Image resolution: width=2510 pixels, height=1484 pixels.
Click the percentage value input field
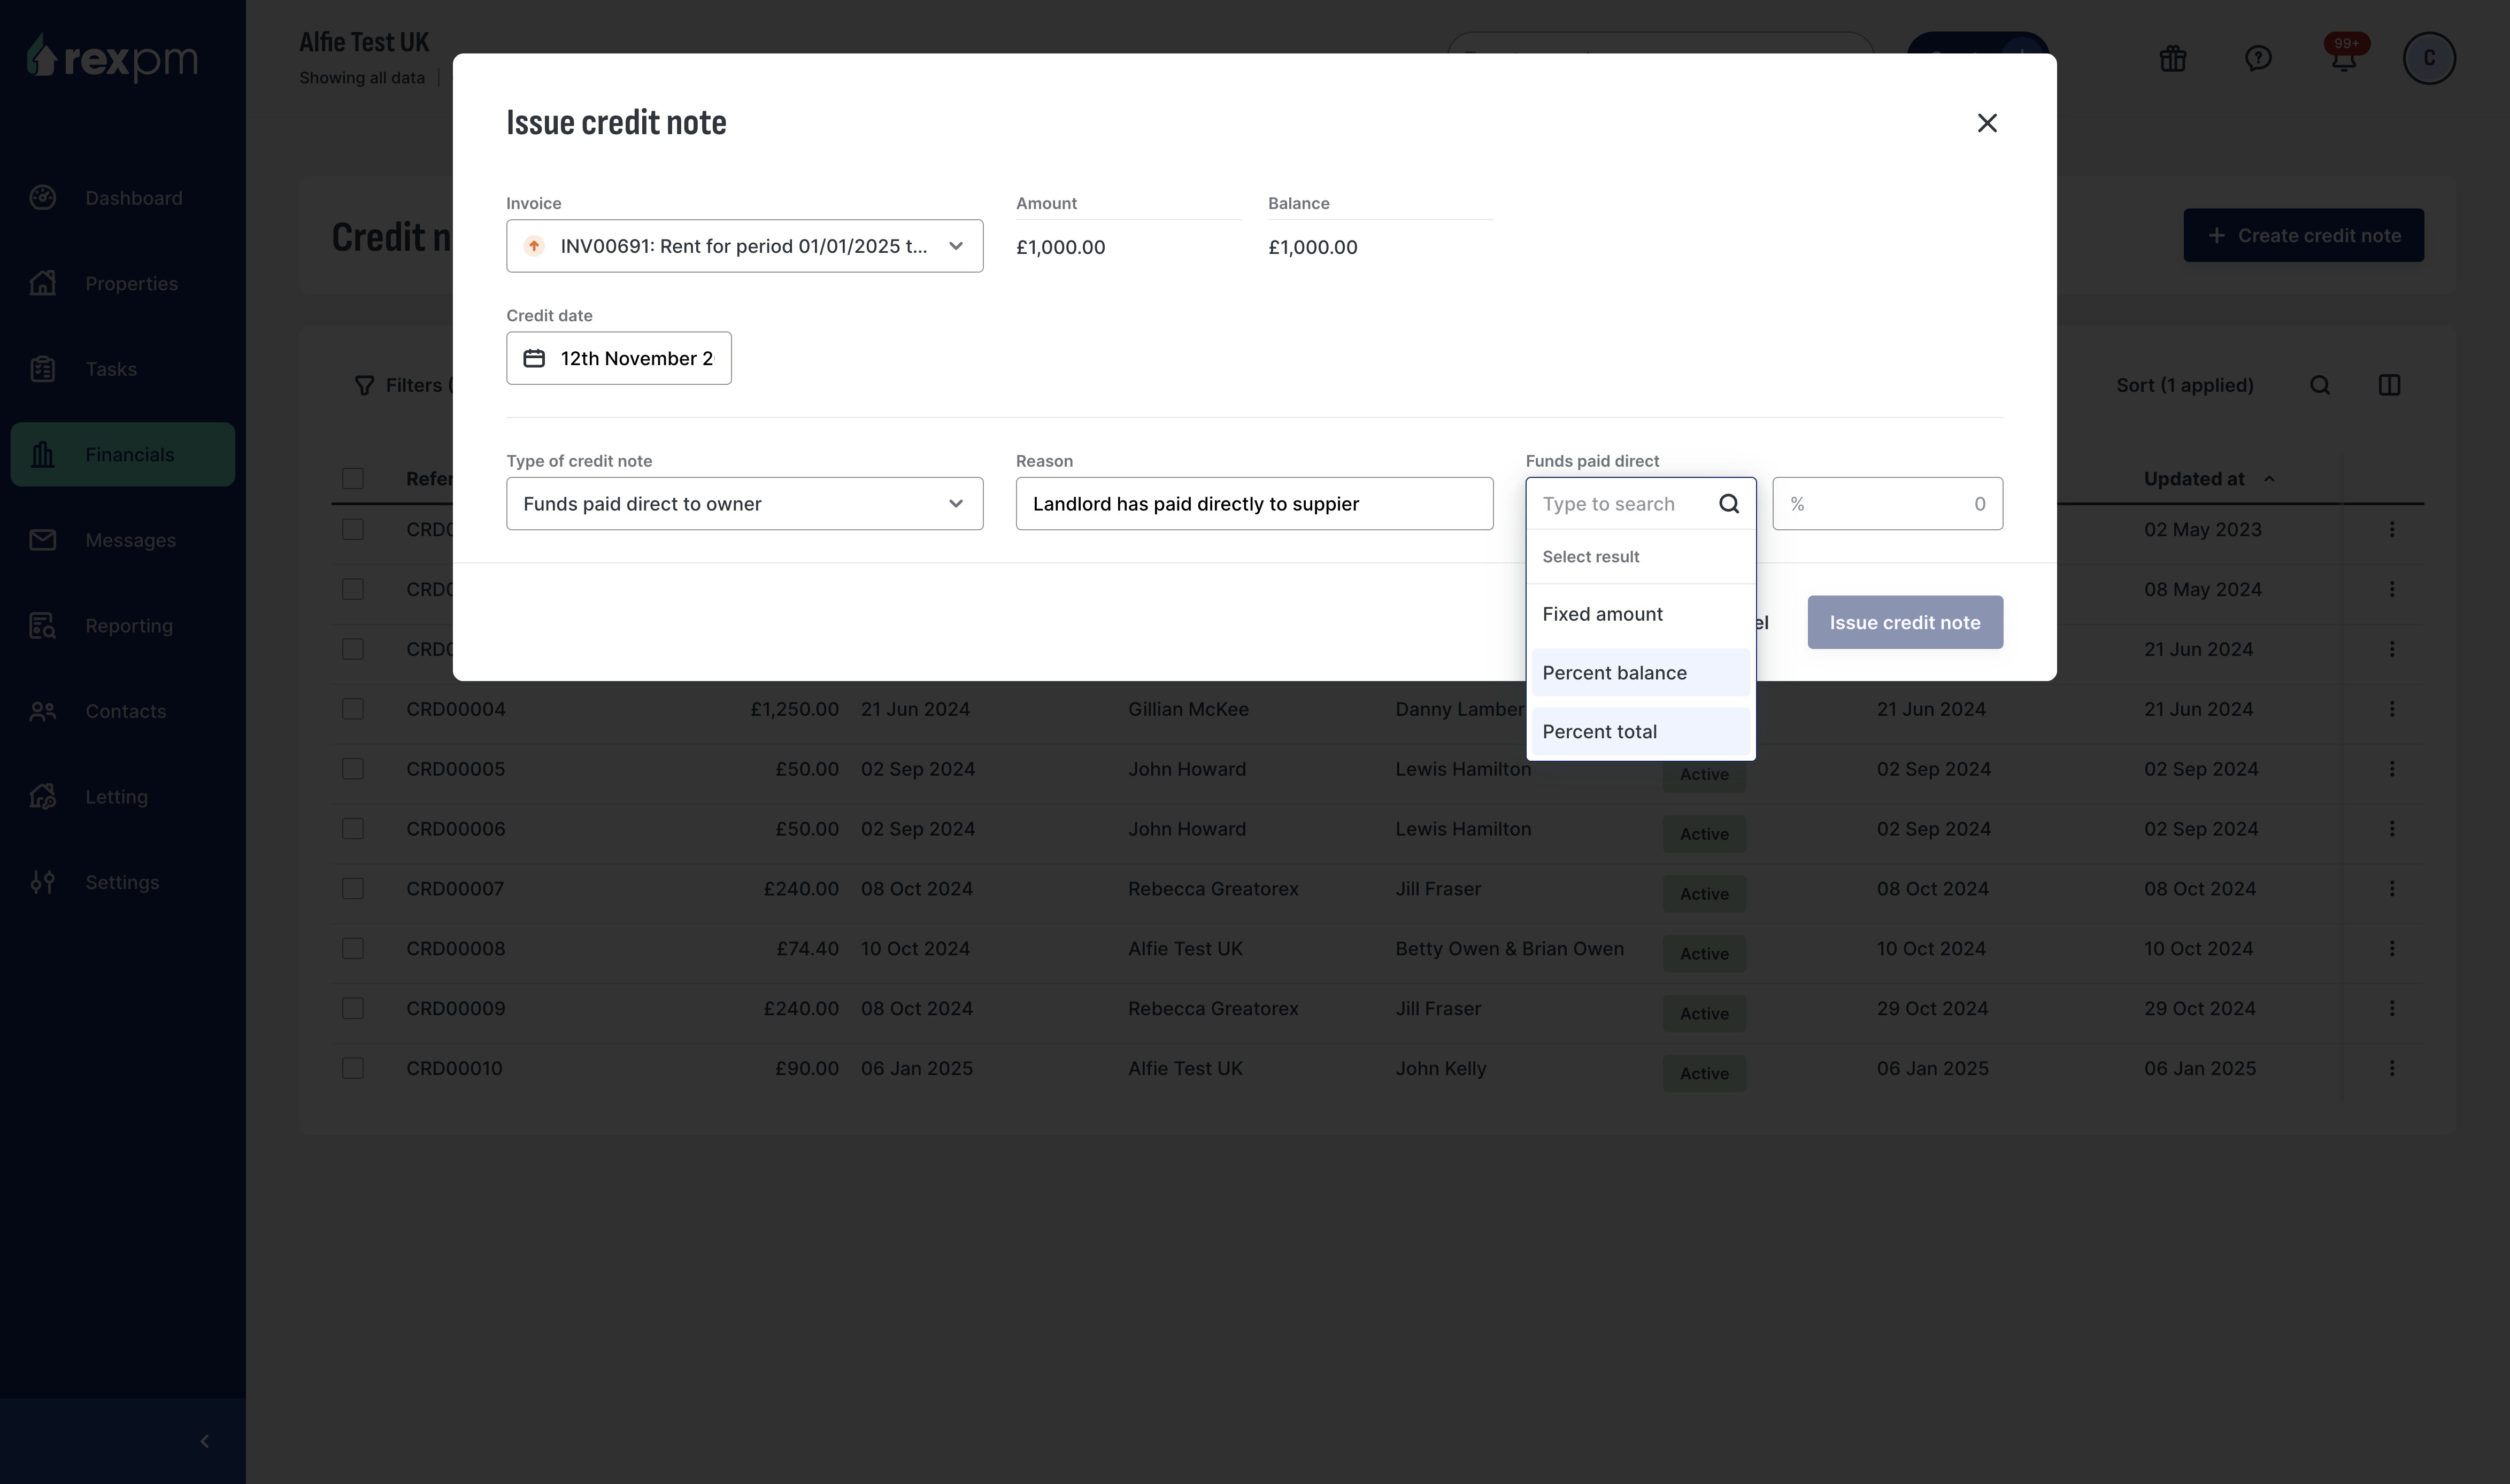[1887, 504]
